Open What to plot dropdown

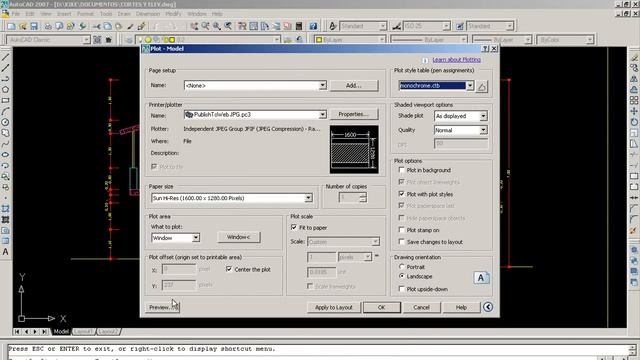tap(196, 238)
